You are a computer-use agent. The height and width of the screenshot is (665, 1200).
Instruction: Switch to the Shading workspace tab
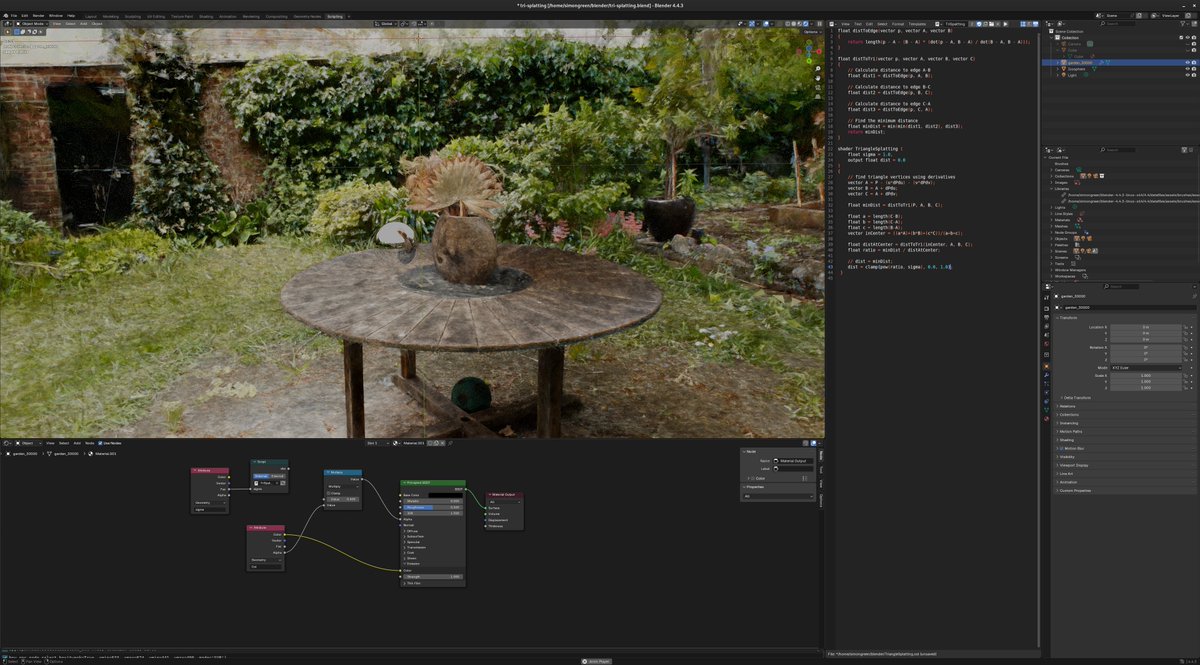206,16
